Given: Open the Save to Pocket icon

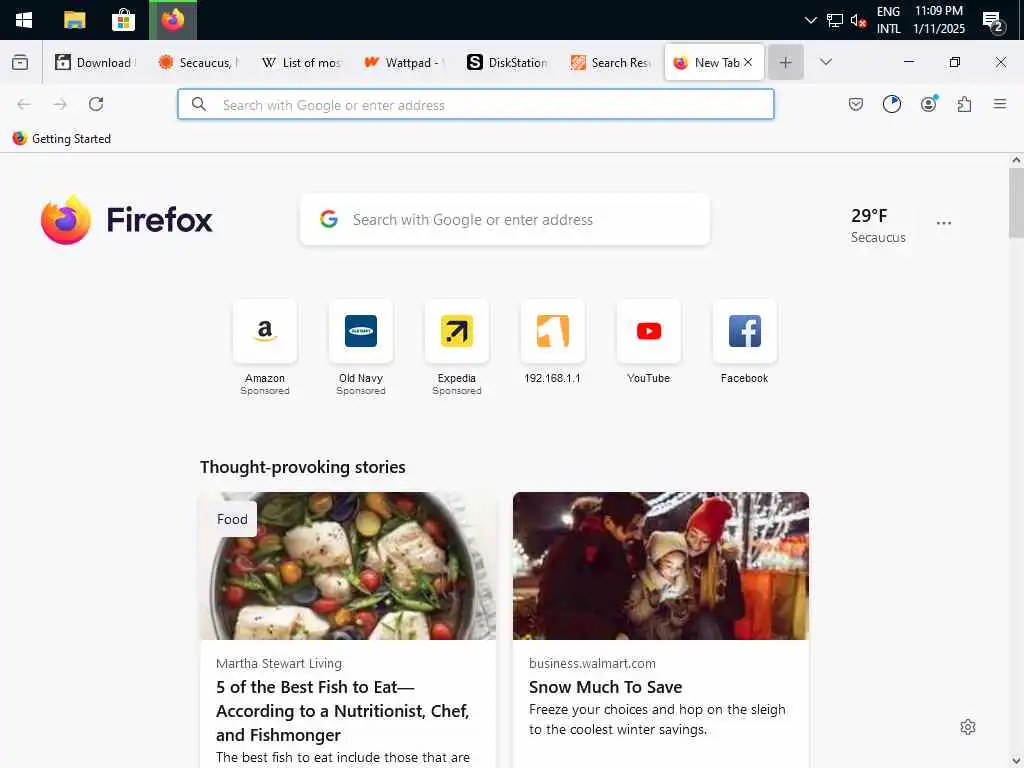Looking at the screenshot, I should pyautogui.click(x=856, y=104).
